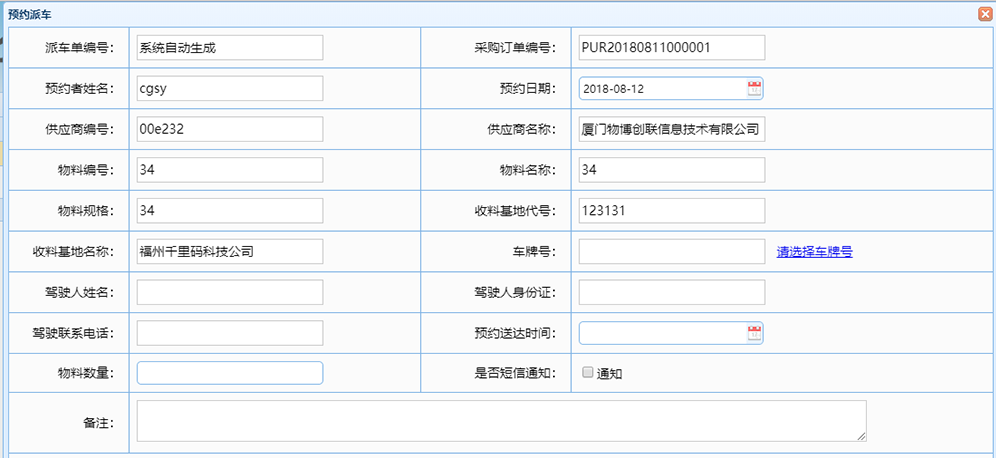The height and width of the screenshot is (458, 996).
Task: Select the 收料基地名称 field 福州千里码科技公司
Action: [x=229, y=252]
